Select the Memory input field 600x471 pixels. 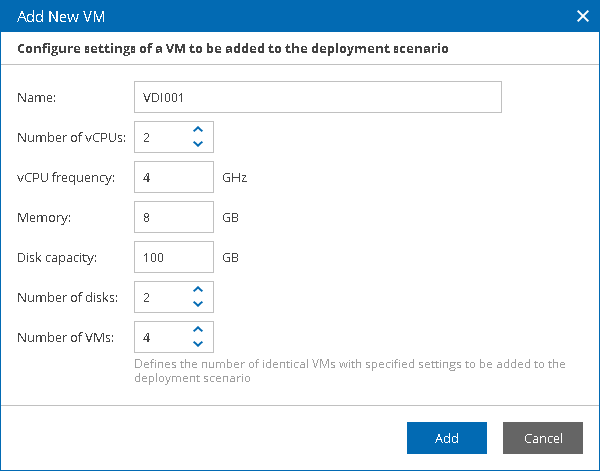tap(173, 217)
